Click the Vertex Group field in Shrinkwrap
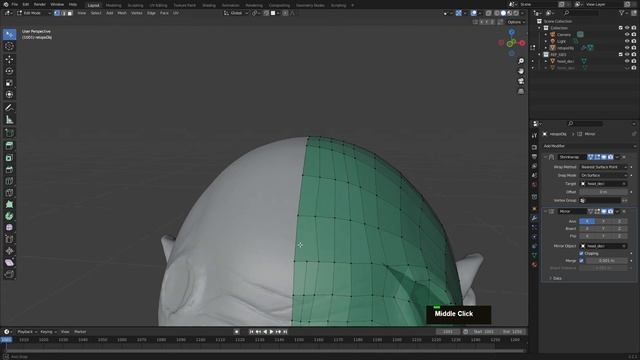The image size is (640, 360). pos(600,200)
